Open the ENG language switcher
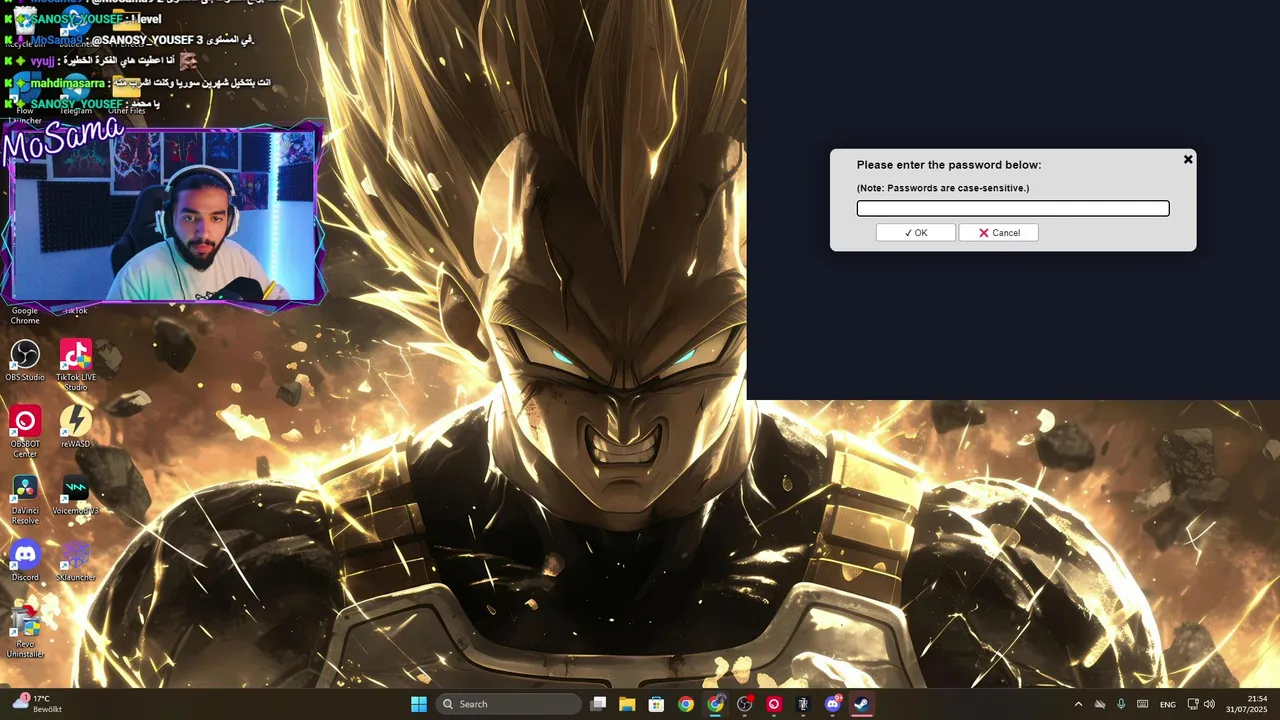This screenshot has height=720, width=1280. click(1168, 704)
